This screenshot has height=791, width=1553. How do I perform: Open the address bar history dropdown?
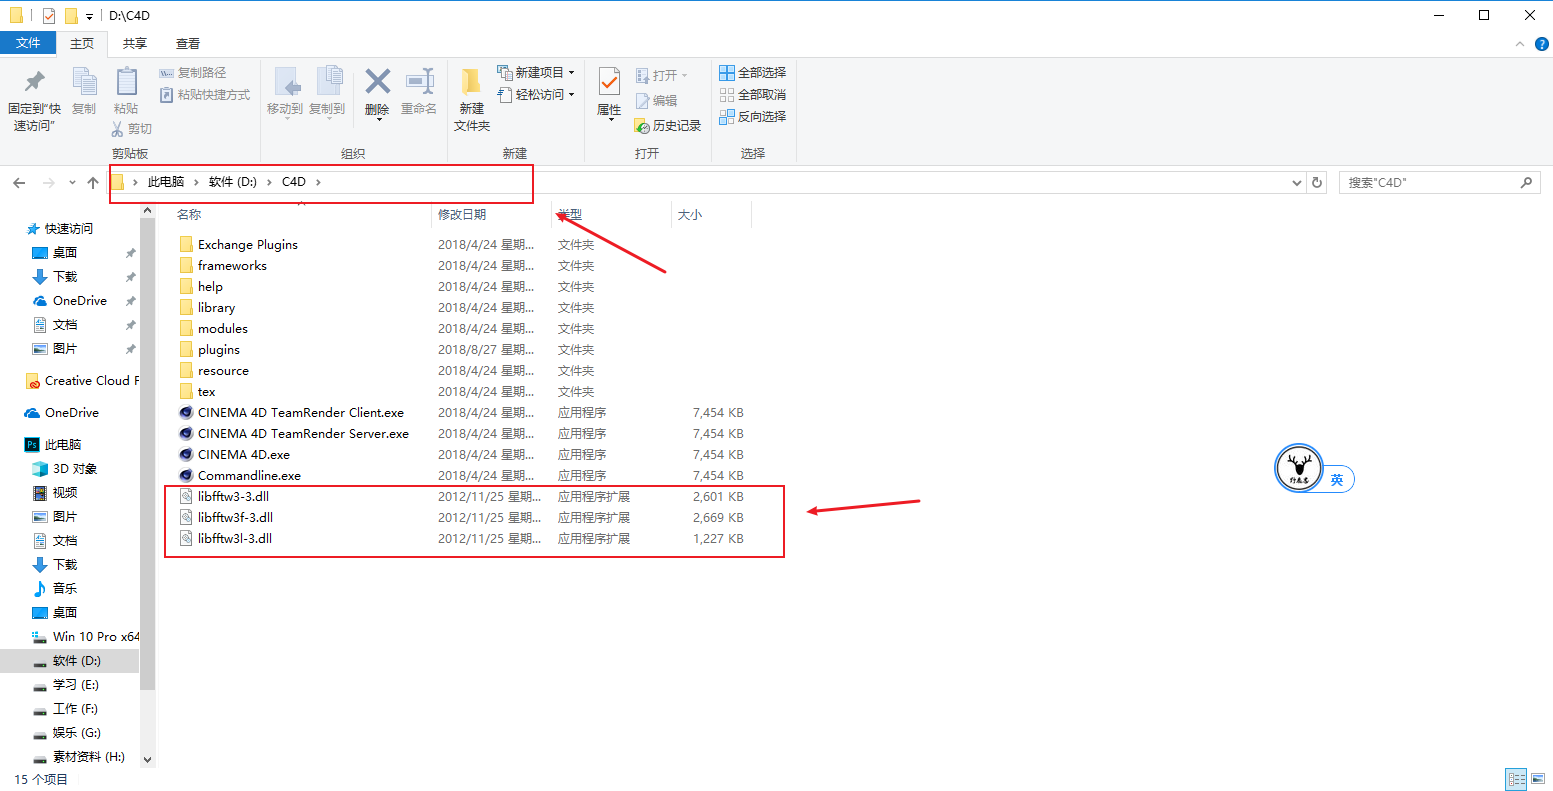click(x=1297, y=182)
